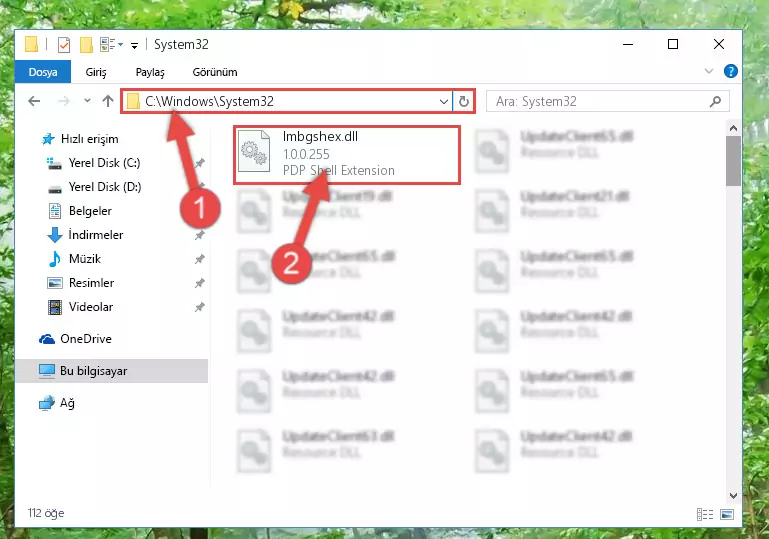
Task: Switch to details view in status bar
Action: [x=705, y=514]
